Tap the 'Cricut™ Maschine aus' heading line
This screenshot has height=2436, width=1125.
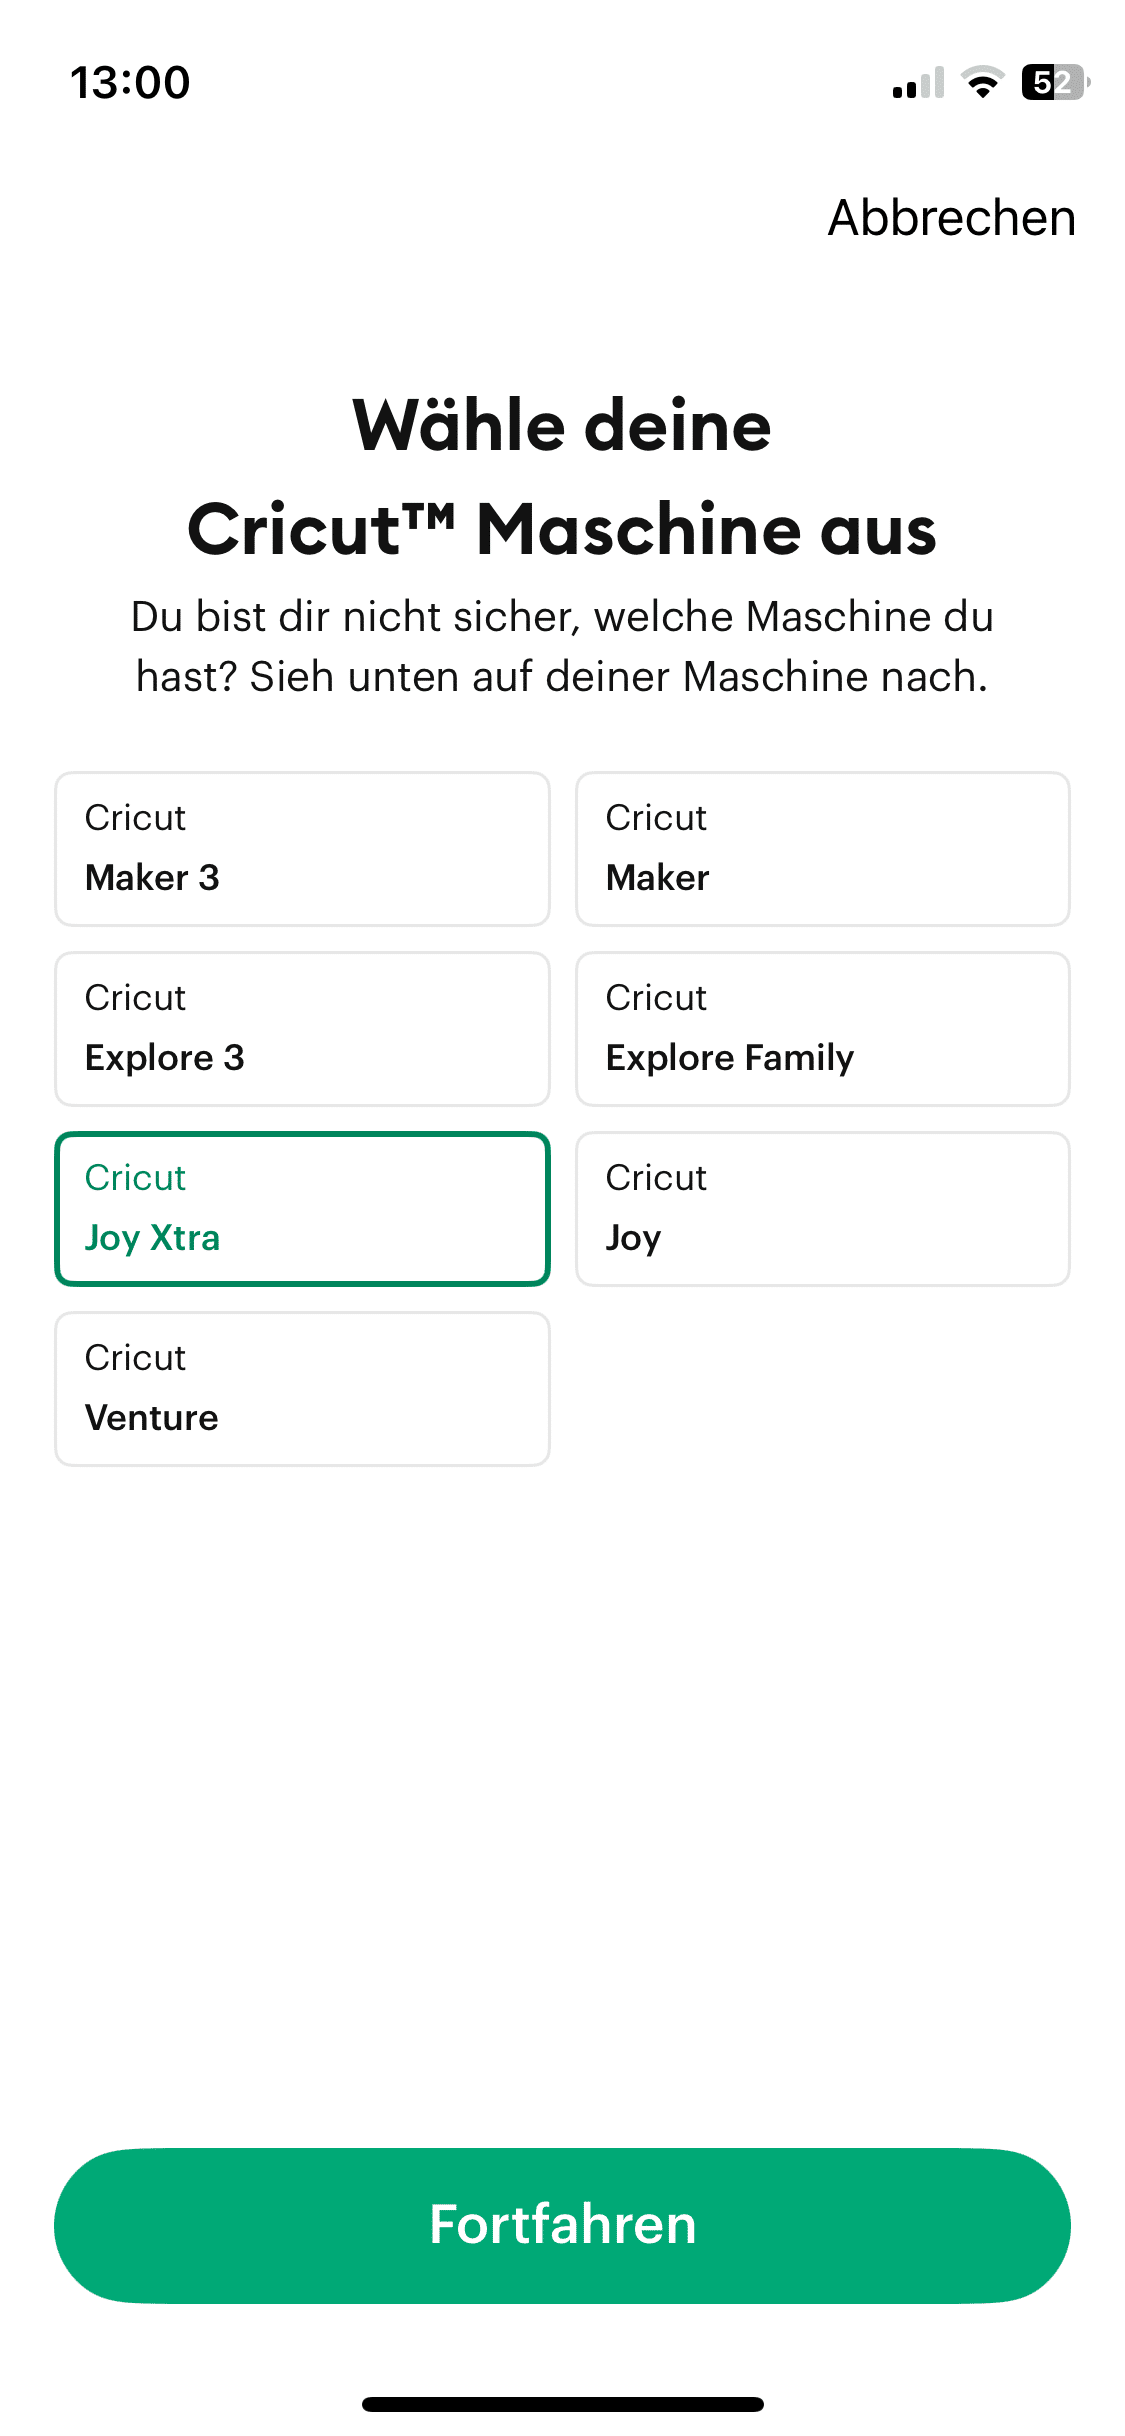pyautogui.click(x=562, y=530)
